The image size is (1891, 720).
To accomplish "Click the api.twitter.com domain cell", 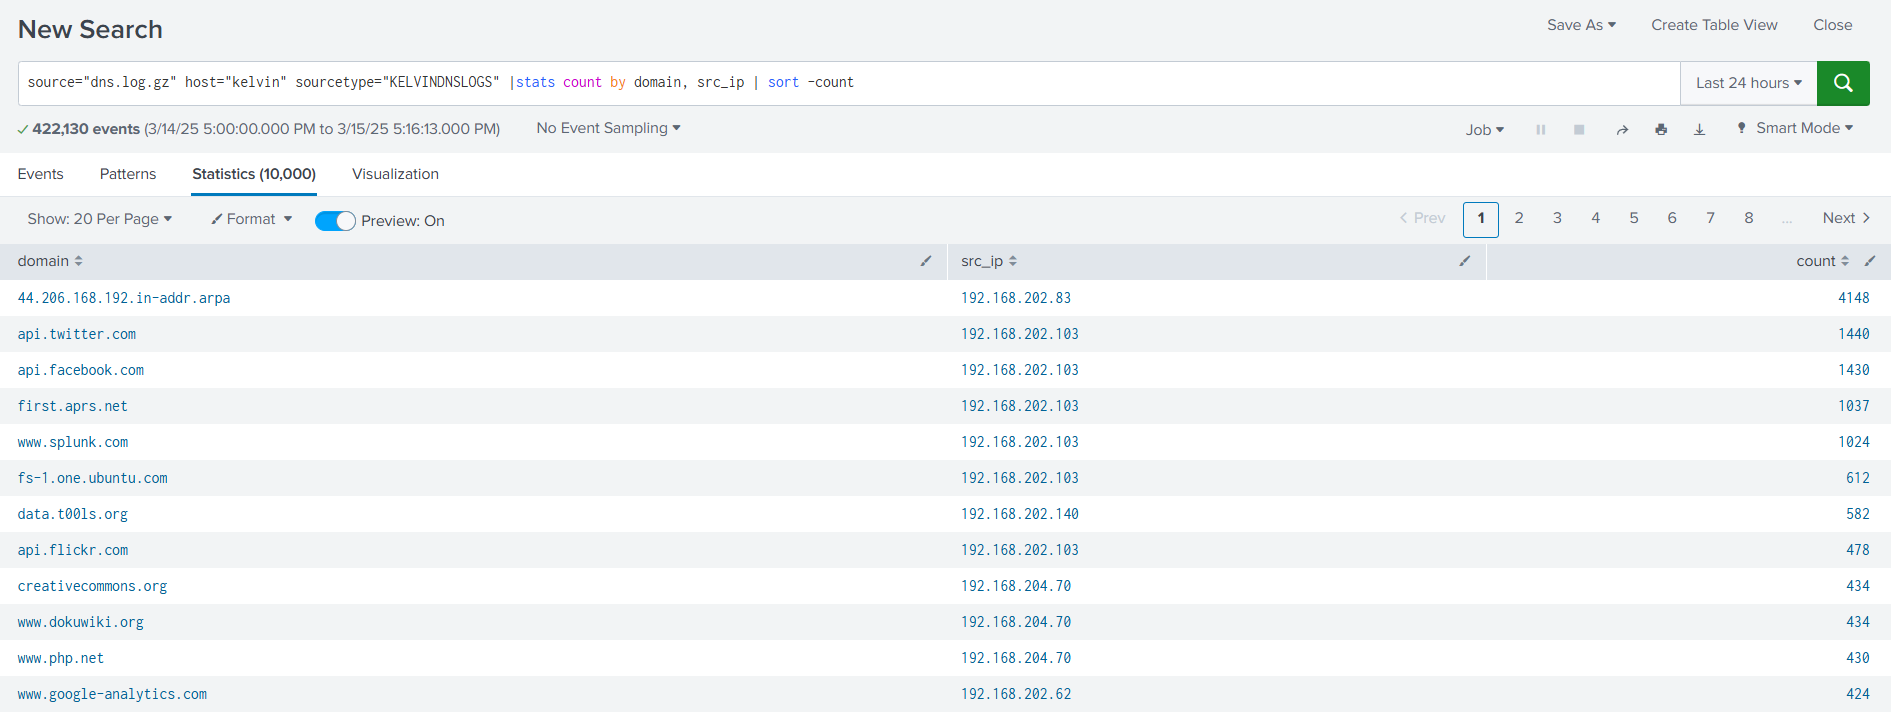I will tap(77, 334).
